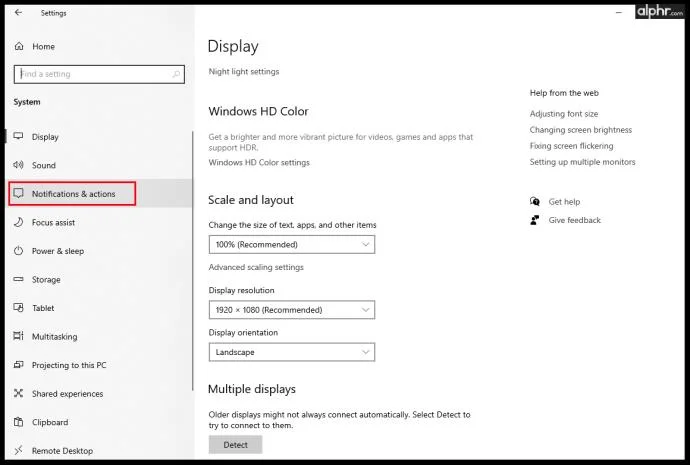690x465 pixels.
Task: Open Remote Desktop settings
Action: click(62, 451)
